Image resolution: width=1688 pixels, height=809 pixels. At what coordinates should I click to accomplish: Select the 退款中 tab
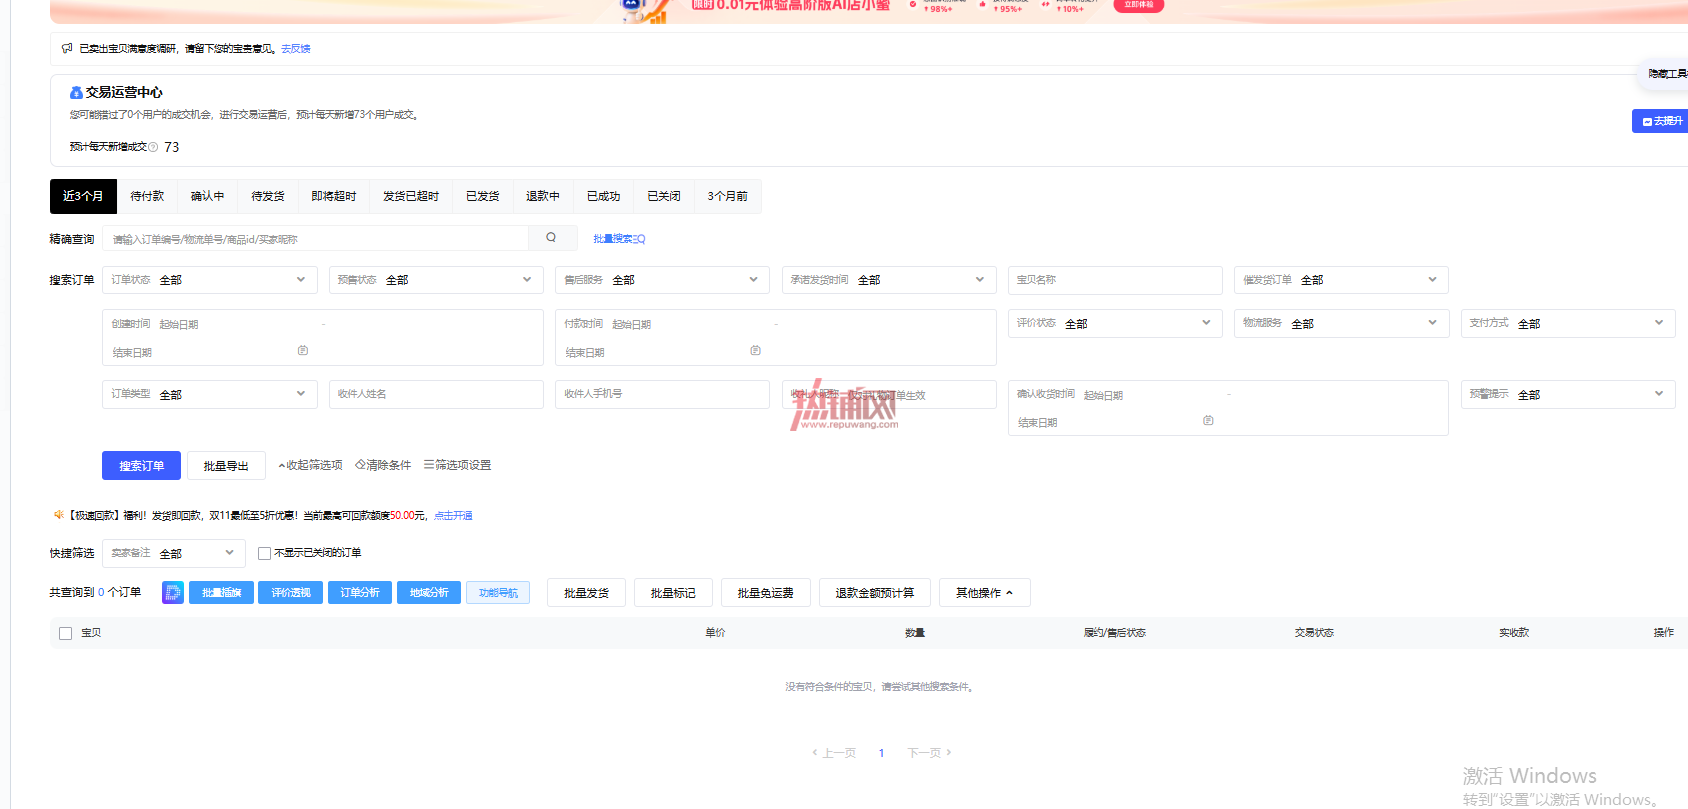pyautogui.click(x=543, y=196)
